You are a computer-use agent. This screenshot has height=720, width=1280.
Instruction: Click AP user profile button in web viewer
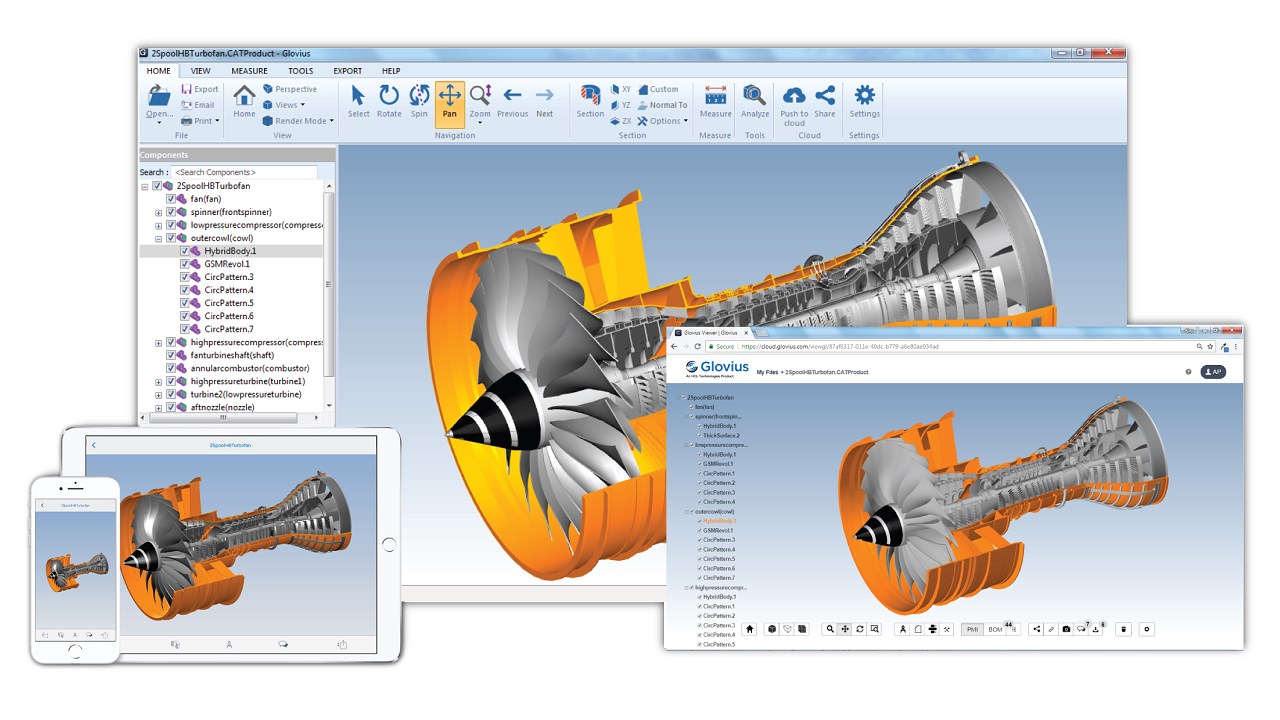[x=1213, y=371]
